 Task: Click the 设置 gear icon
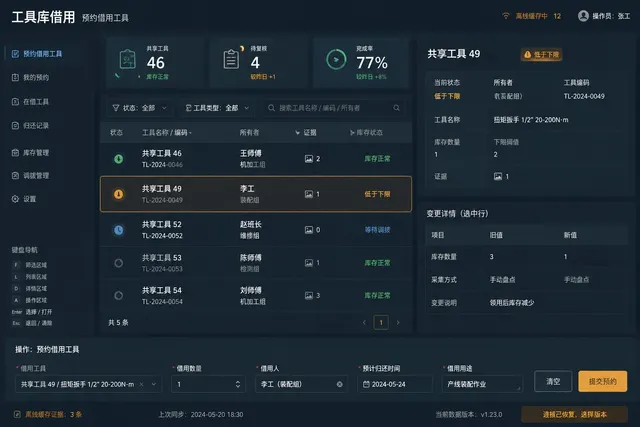15,199
